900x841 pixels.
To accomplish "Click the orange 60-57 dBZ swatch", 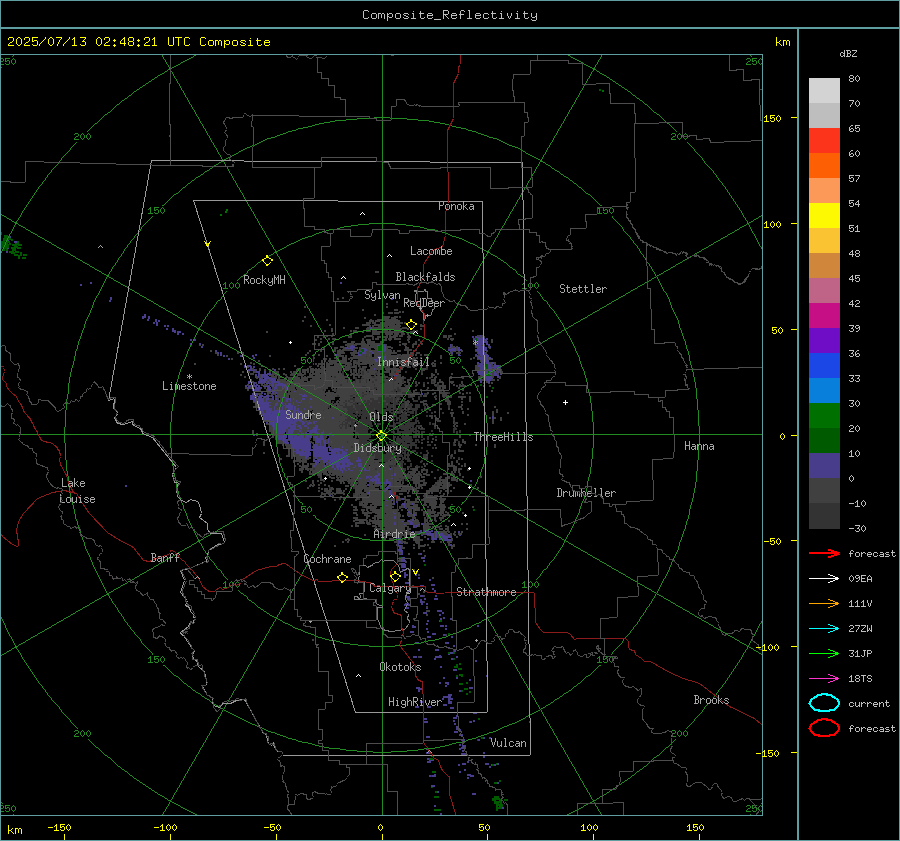I will tap(824, 165).
